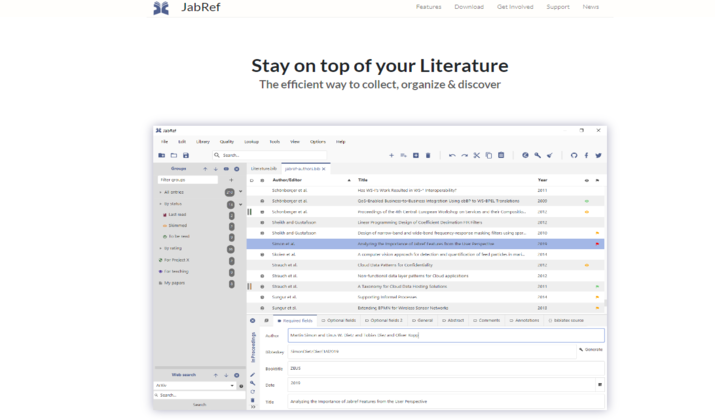This screenshot has height=420, width=715.
Task: Open the News page link
Action: [x=591, y=7]
